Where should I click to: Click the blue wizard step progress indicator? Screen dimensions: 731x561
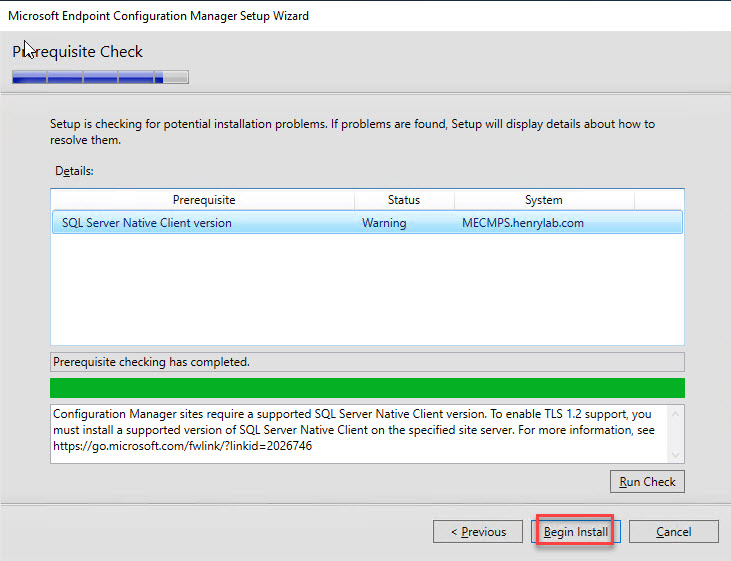[x=99, y=77]
